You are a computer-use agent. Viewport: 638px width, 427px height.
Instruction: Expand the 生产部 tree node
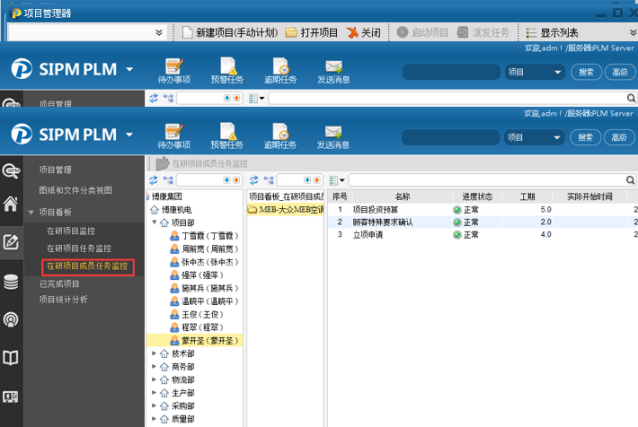point(154,392)
